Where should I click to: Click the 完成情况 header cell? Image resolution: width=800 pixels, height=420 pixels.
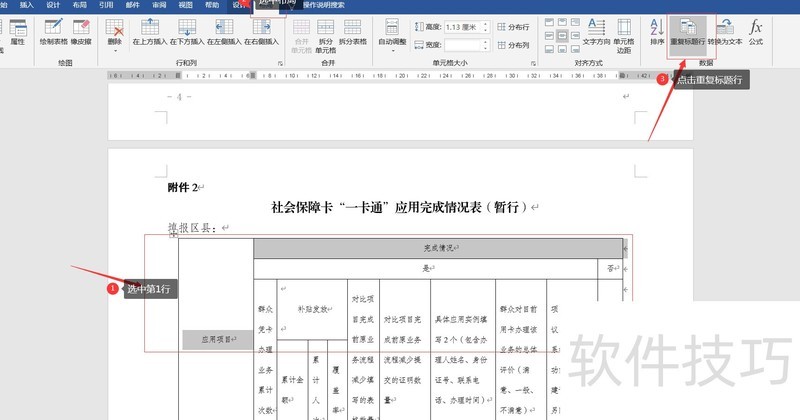[x=438, y=248]
